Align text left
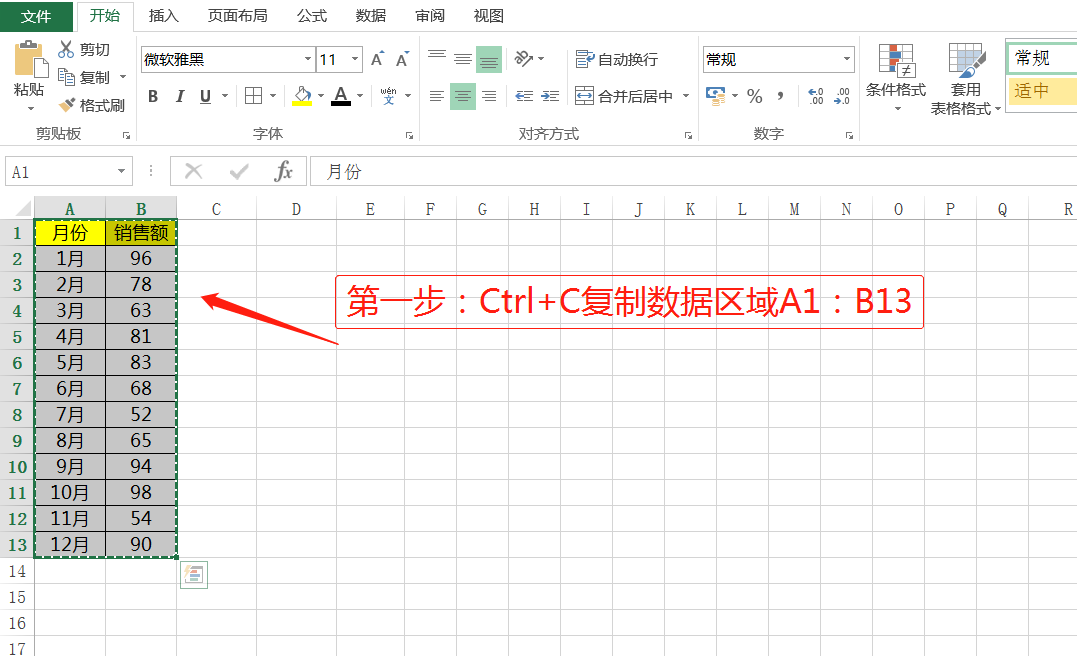 tap(437, 96)
